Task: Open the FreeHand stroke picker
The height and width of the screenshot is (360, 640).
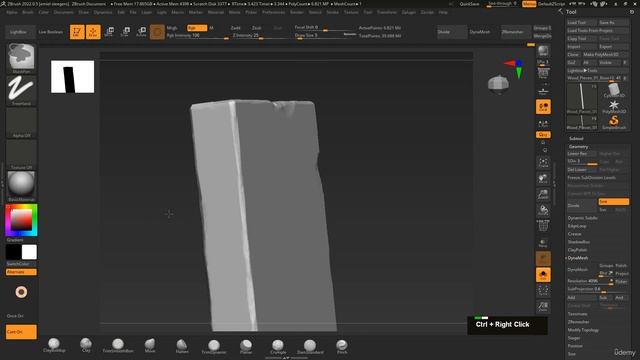Action: click(21, 90)
